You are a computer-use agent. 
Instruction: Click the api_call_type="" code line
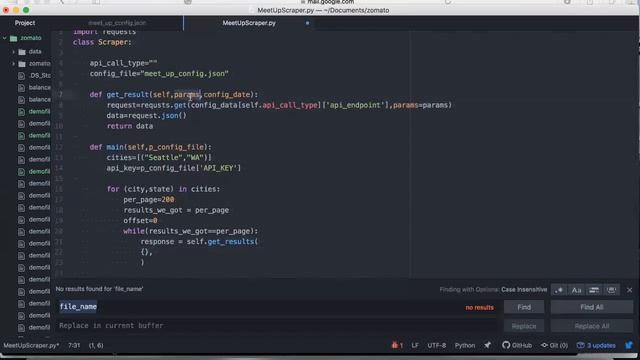(x=123, y=63)
